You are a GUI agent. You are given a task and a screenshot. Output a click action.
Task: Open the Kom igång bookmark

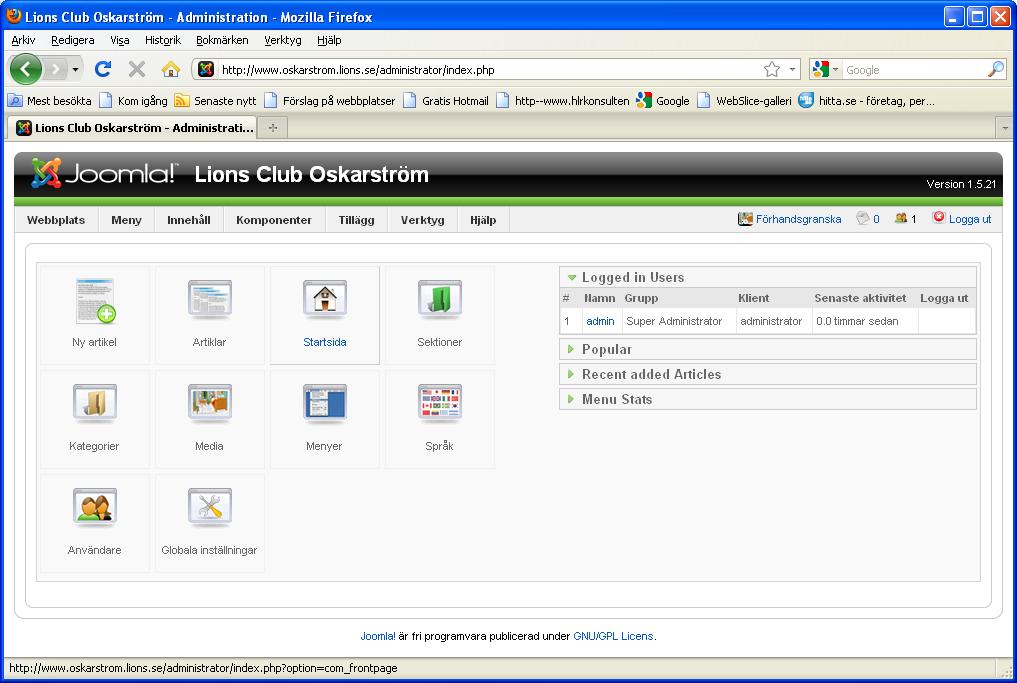tap(133, 101)
